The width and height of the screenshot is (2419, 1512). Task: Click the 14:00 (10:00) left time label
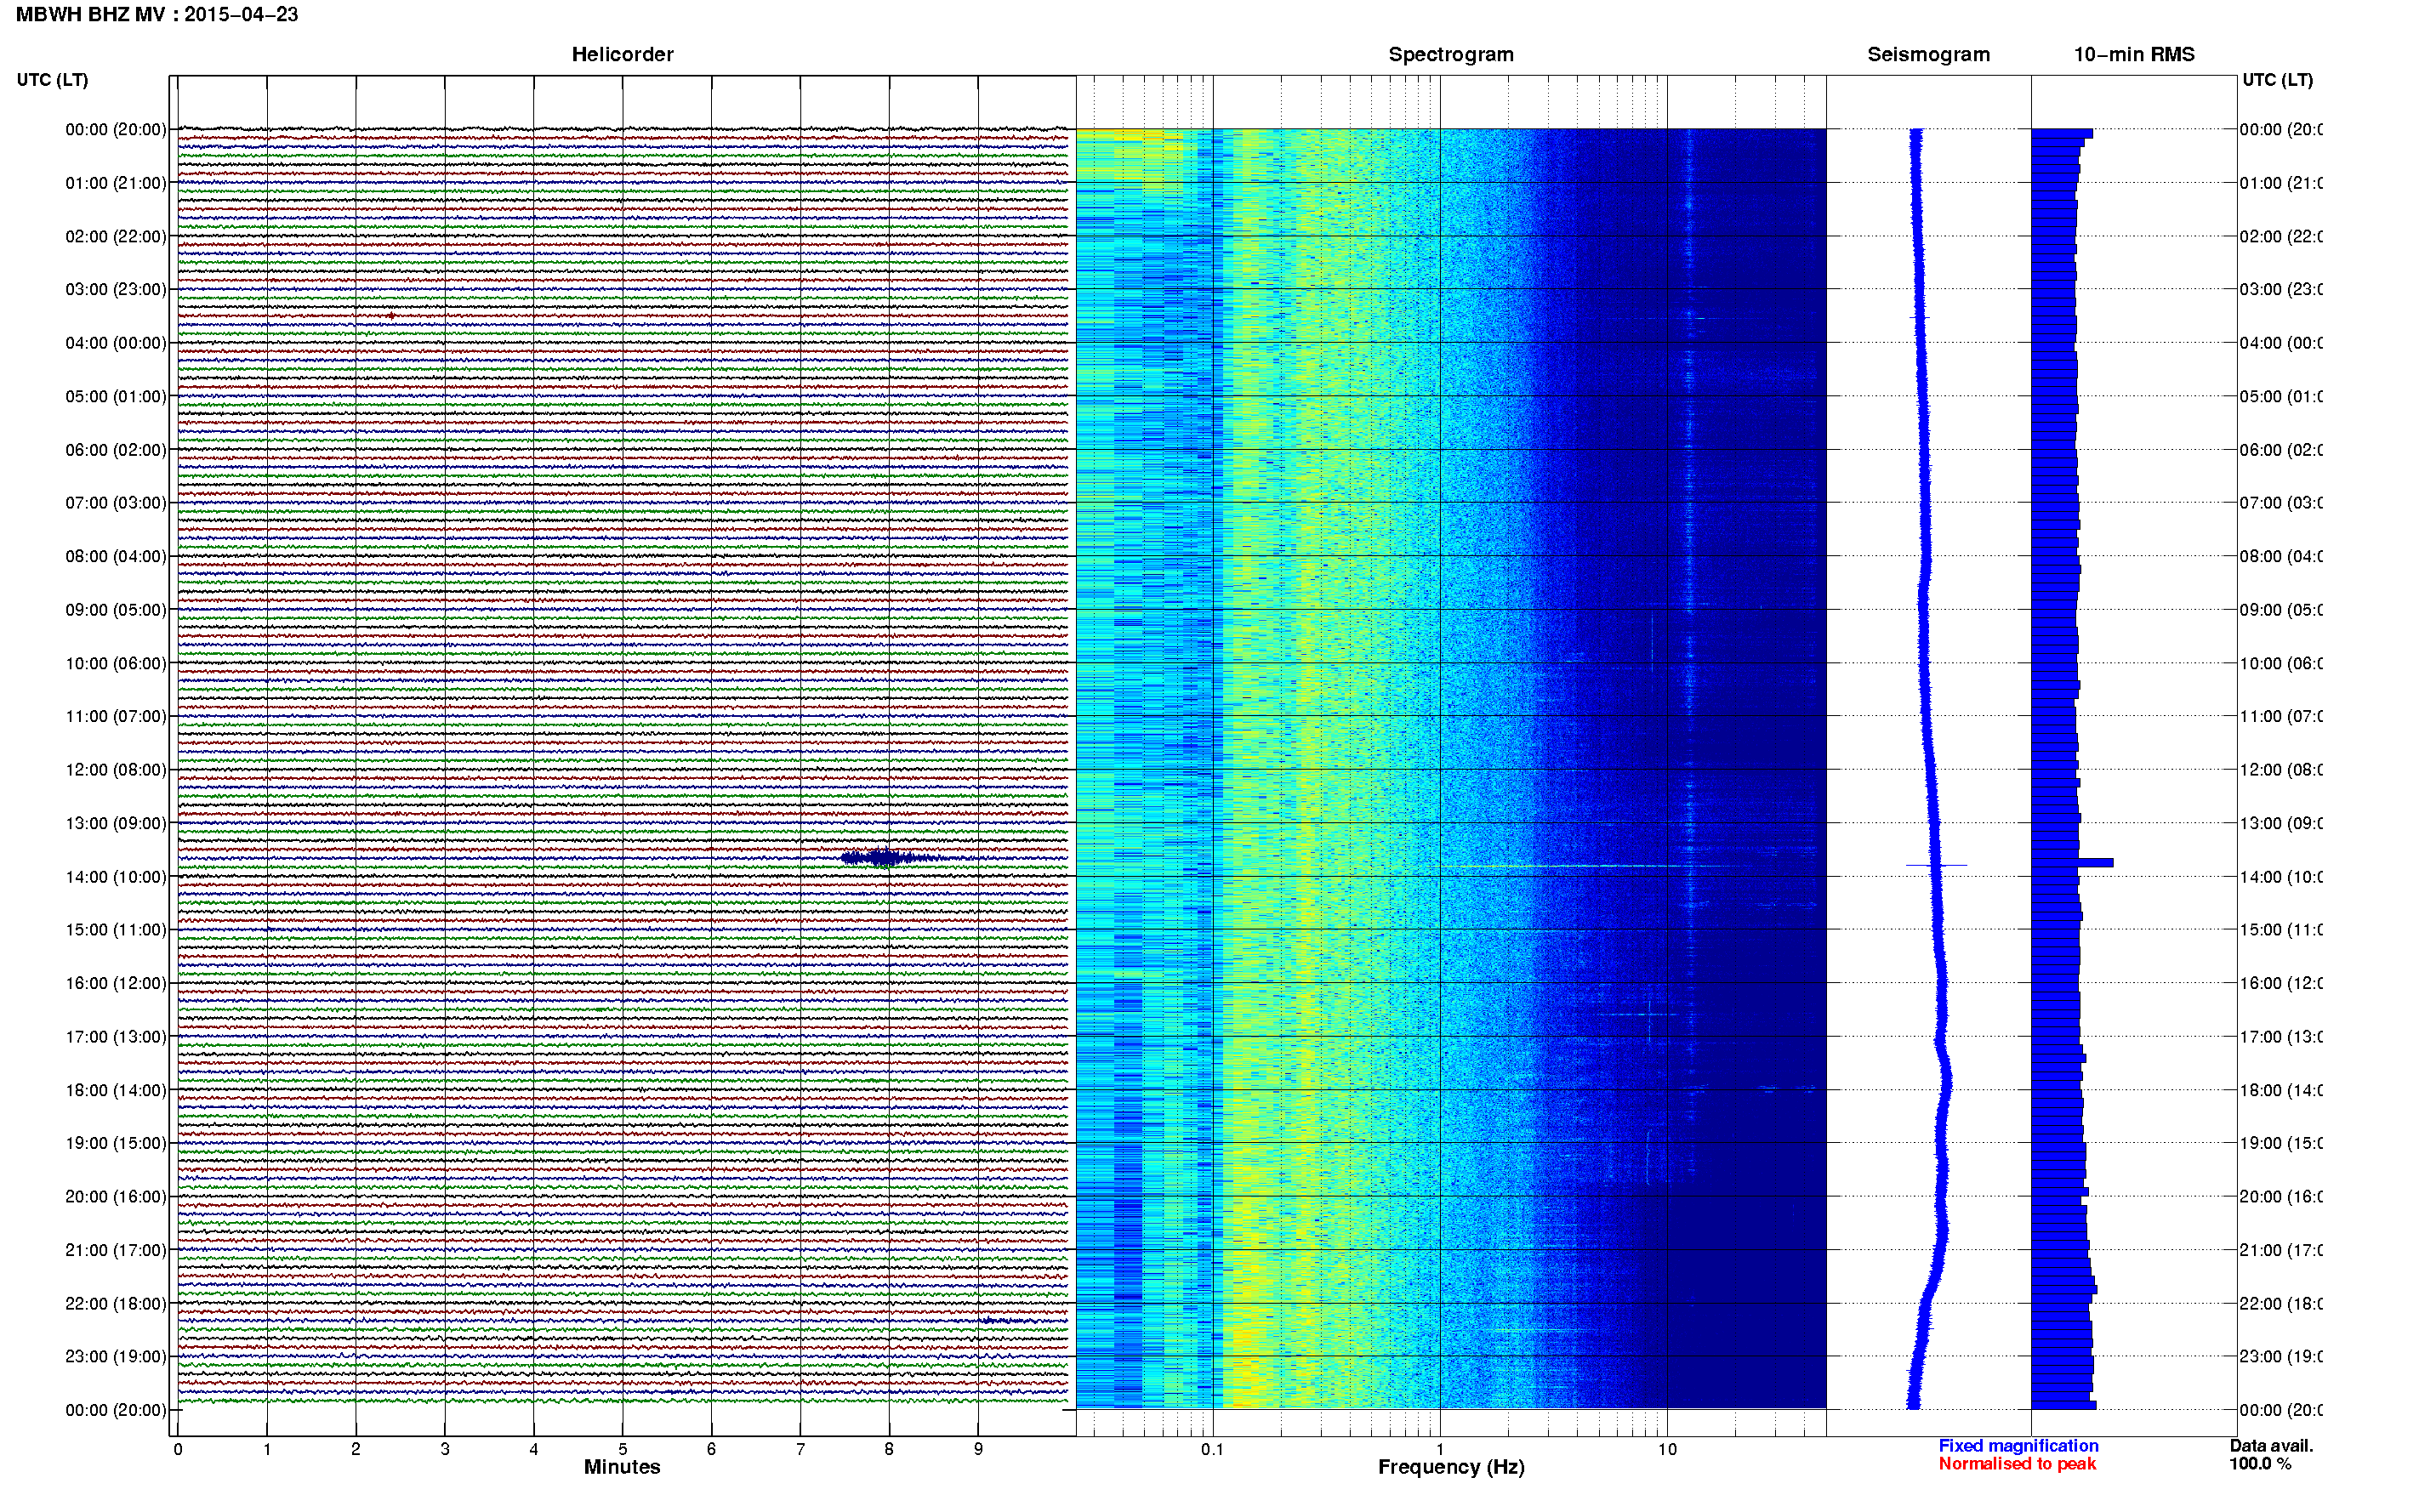point(116,877)
